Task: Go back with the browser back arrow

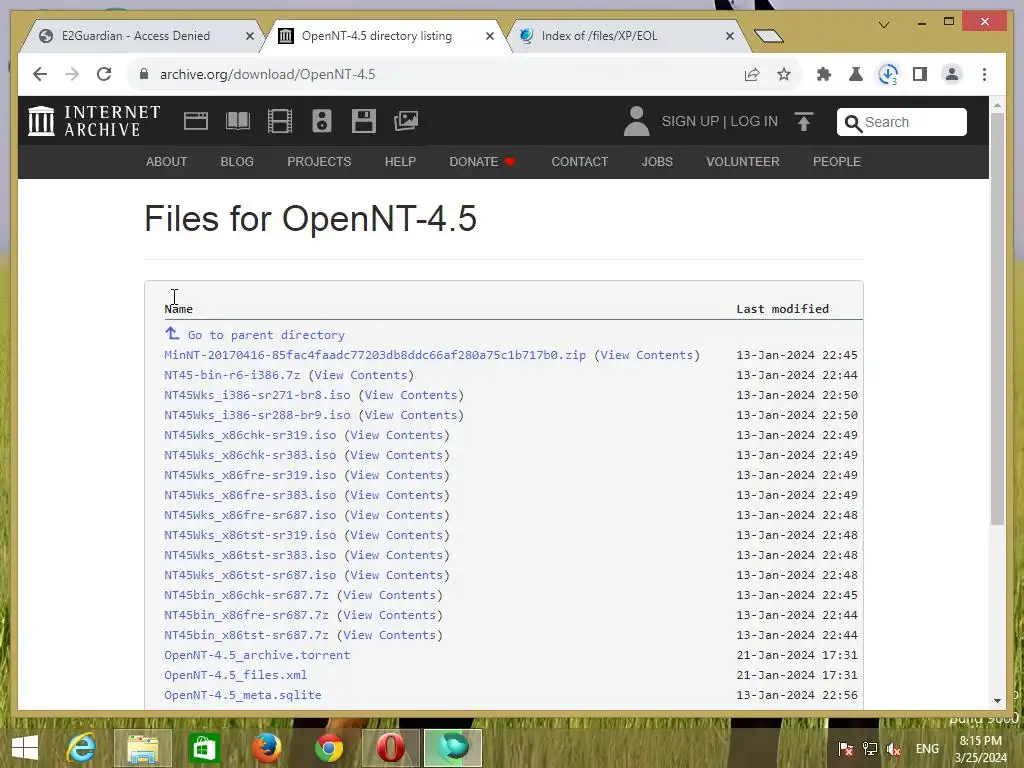Action: [x=40, y=74]
